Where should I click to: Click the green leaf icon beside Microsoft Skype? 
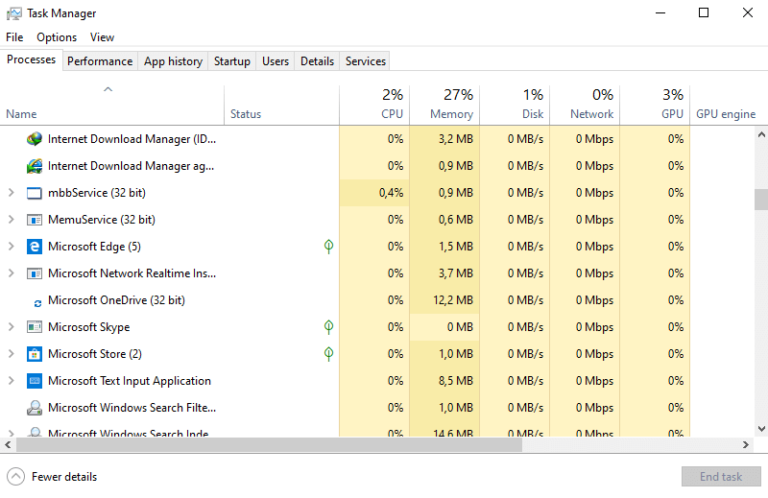(329, 327)
